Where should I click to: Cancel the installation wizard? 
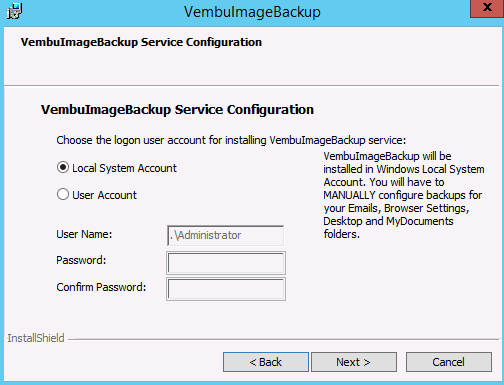click(449, 362)
